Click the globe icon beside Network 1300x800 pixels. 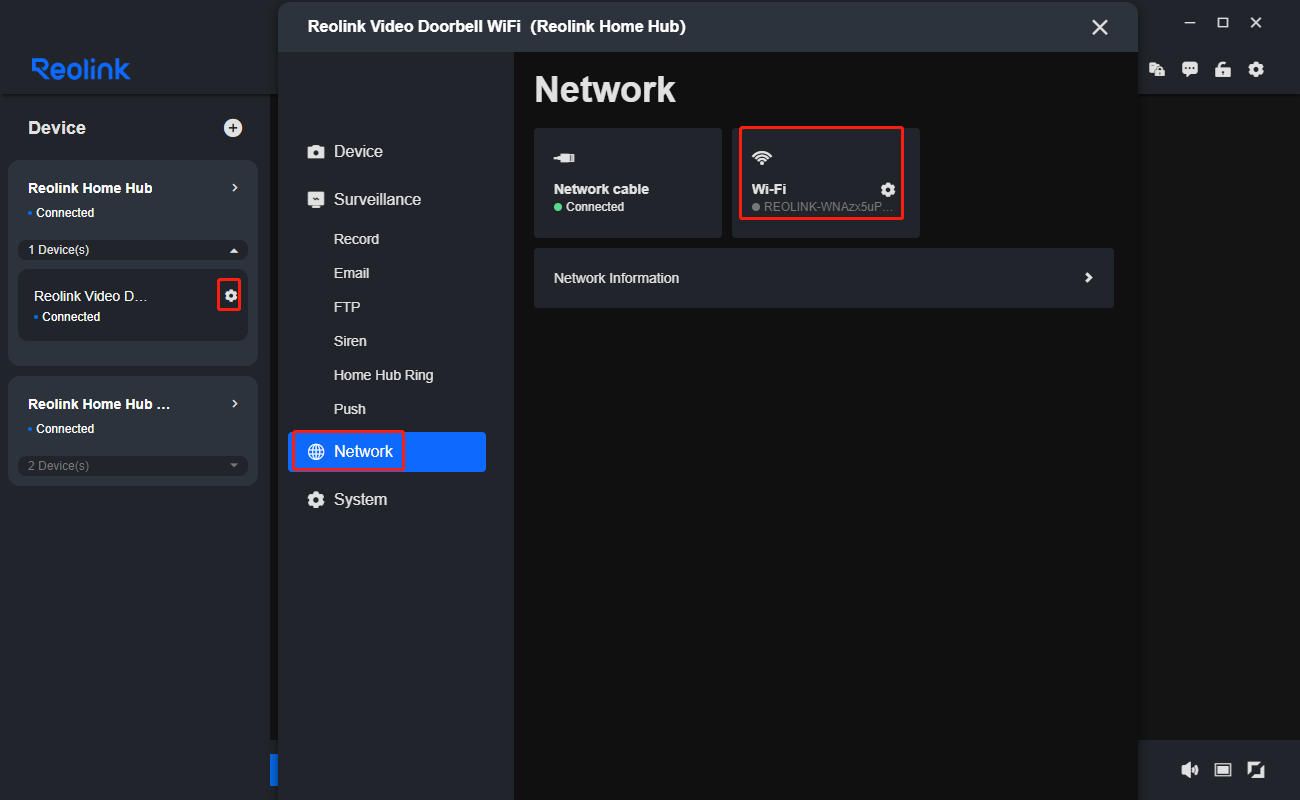pyautogui.click(x=316, y=452)
